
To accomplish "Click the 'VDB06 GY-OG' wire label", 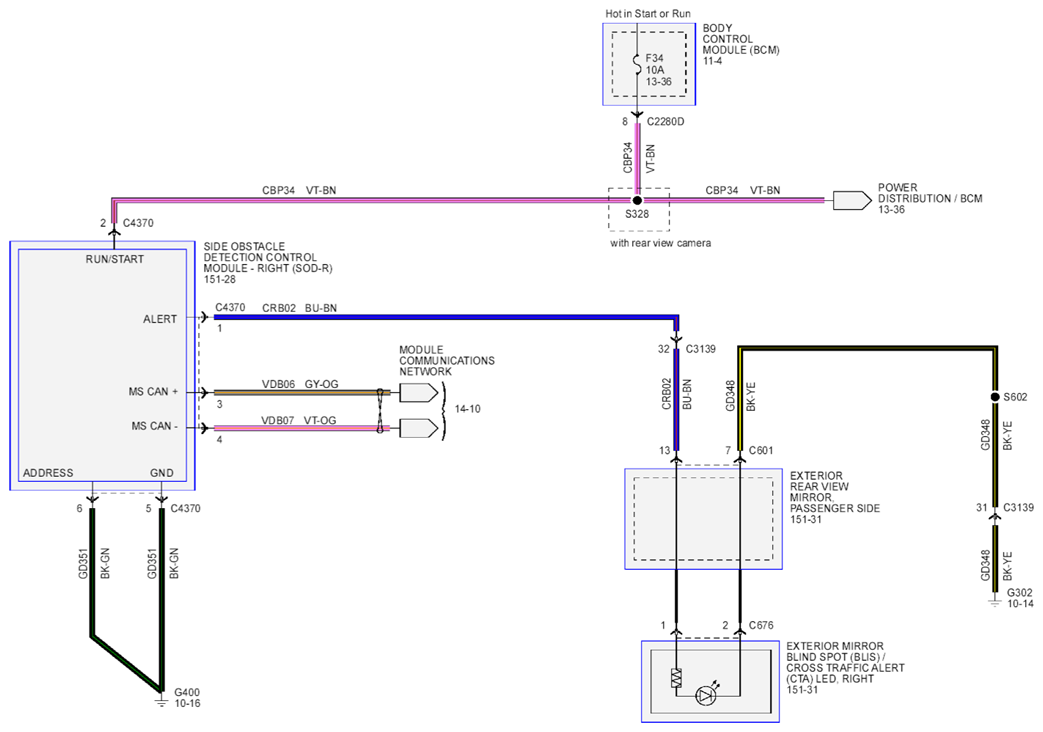I will [300, 384].
